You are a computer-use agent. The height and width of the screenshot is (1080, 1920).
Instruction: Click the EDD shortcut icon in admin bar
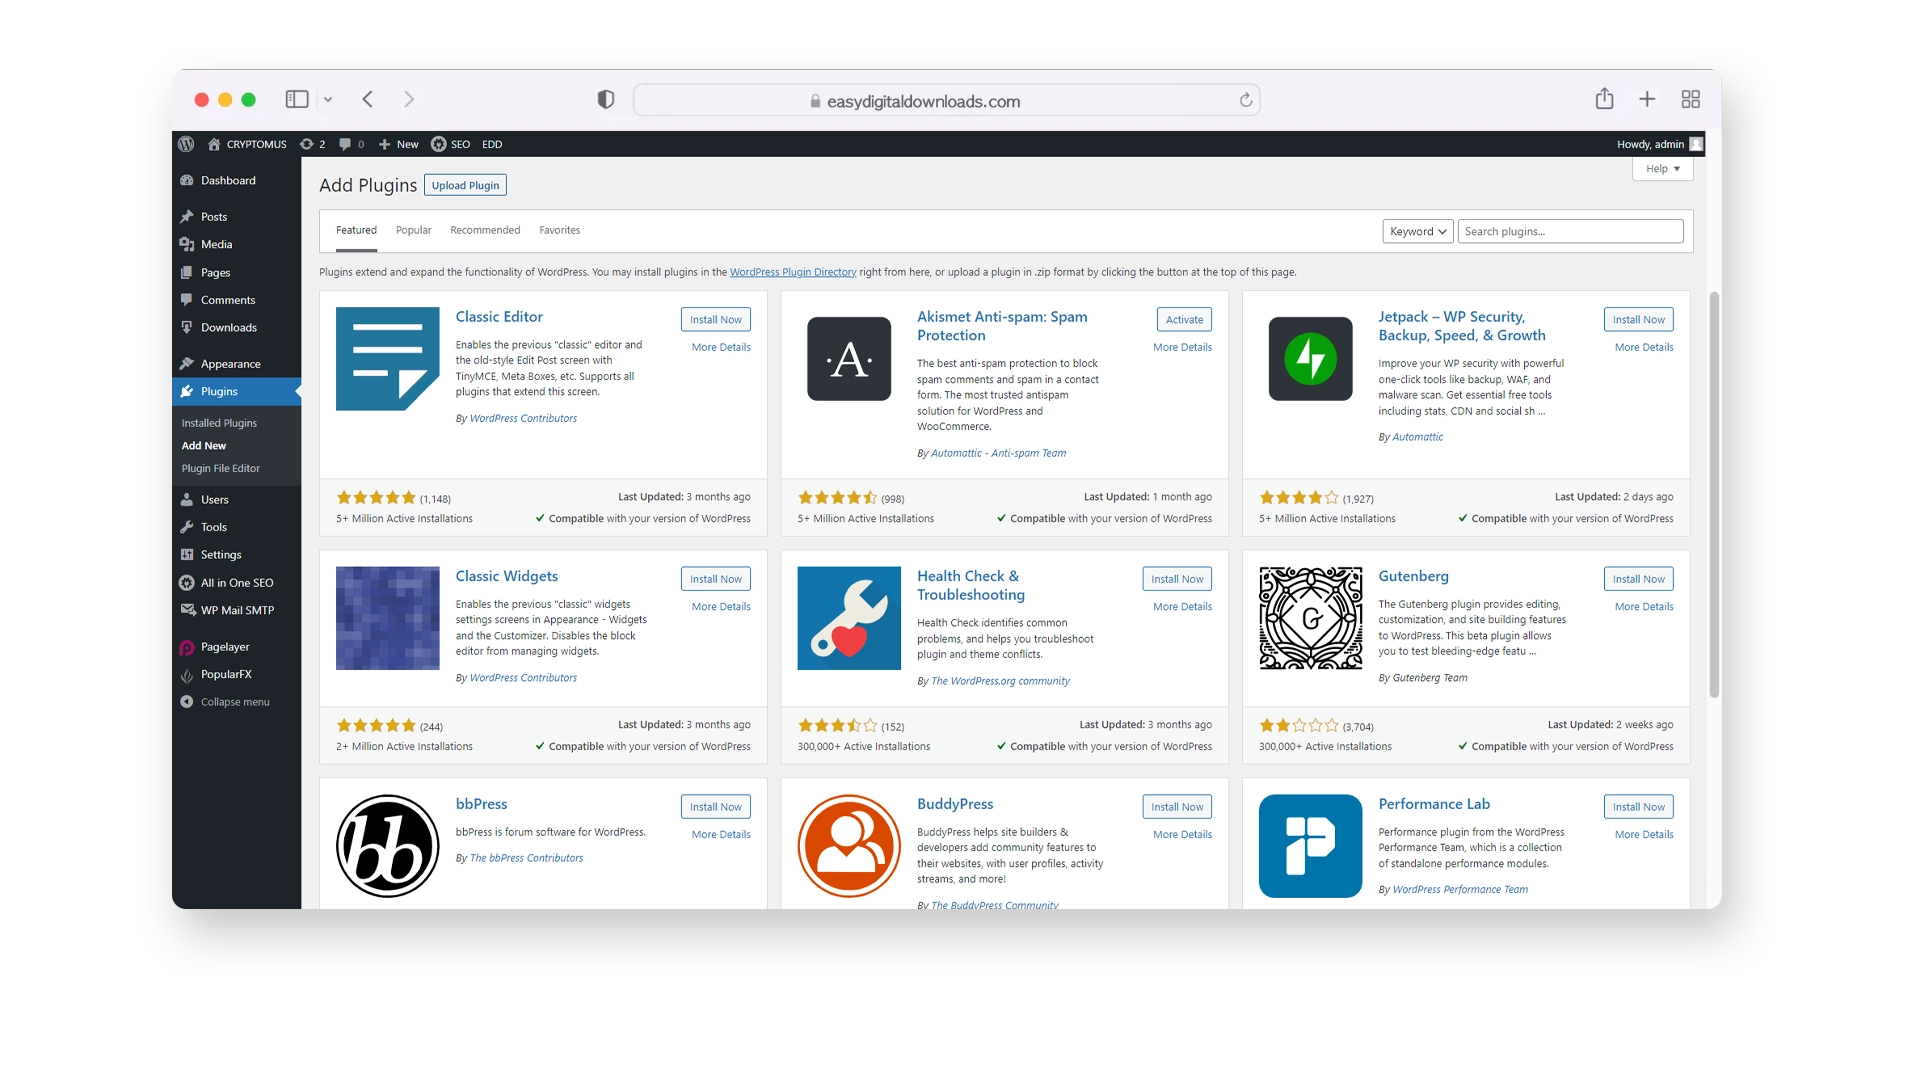[x=492, y=144]
